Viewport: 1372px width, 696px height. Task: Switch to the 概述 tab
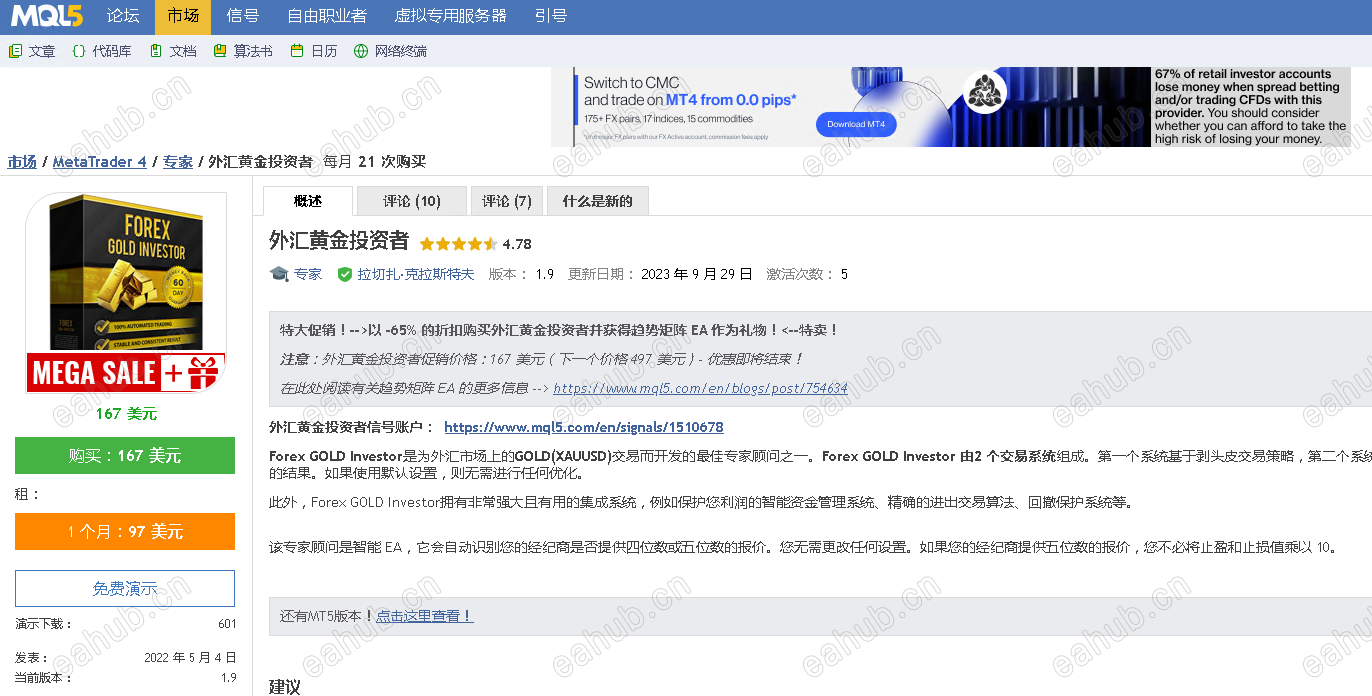(x=308, y=201)
